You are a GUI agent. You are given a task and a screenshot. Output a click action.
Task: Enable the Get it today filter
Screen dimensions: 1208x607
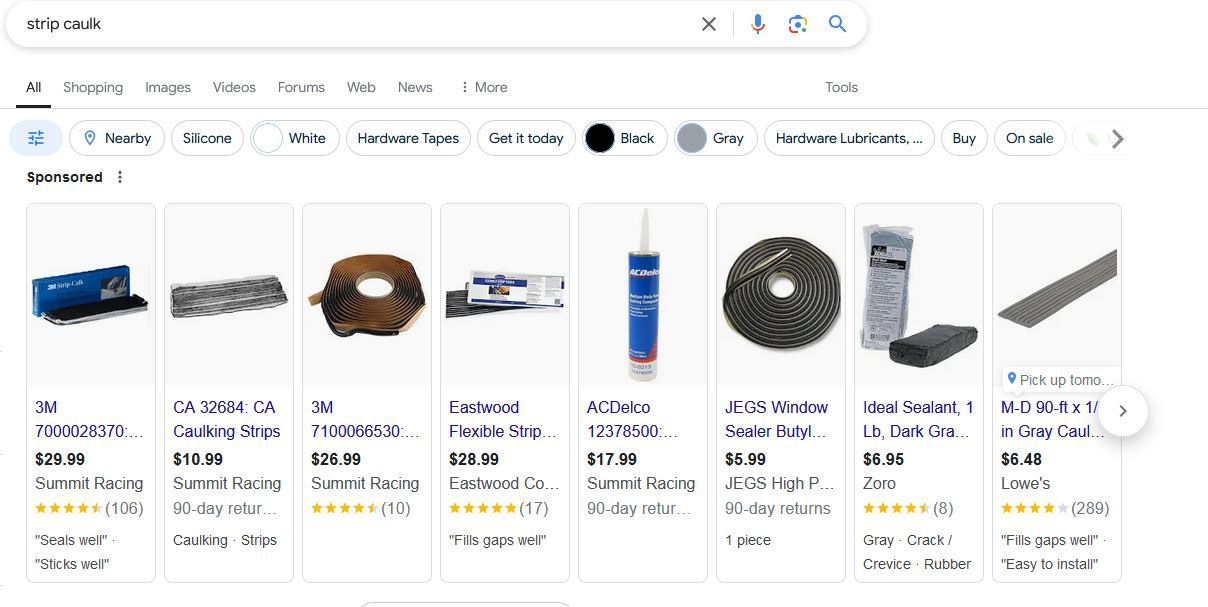pyautogui.click(x=526, y=138)
